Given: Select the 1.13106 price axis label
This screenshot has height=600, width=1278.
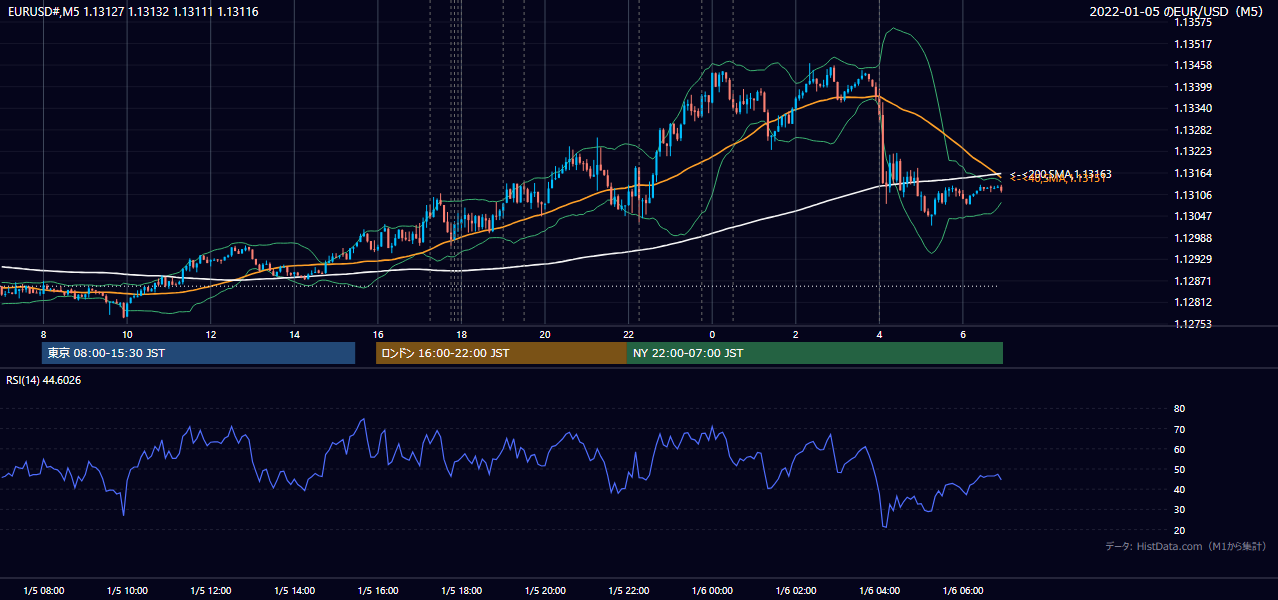Looking at the screenshot, I should coord(1192,194).
